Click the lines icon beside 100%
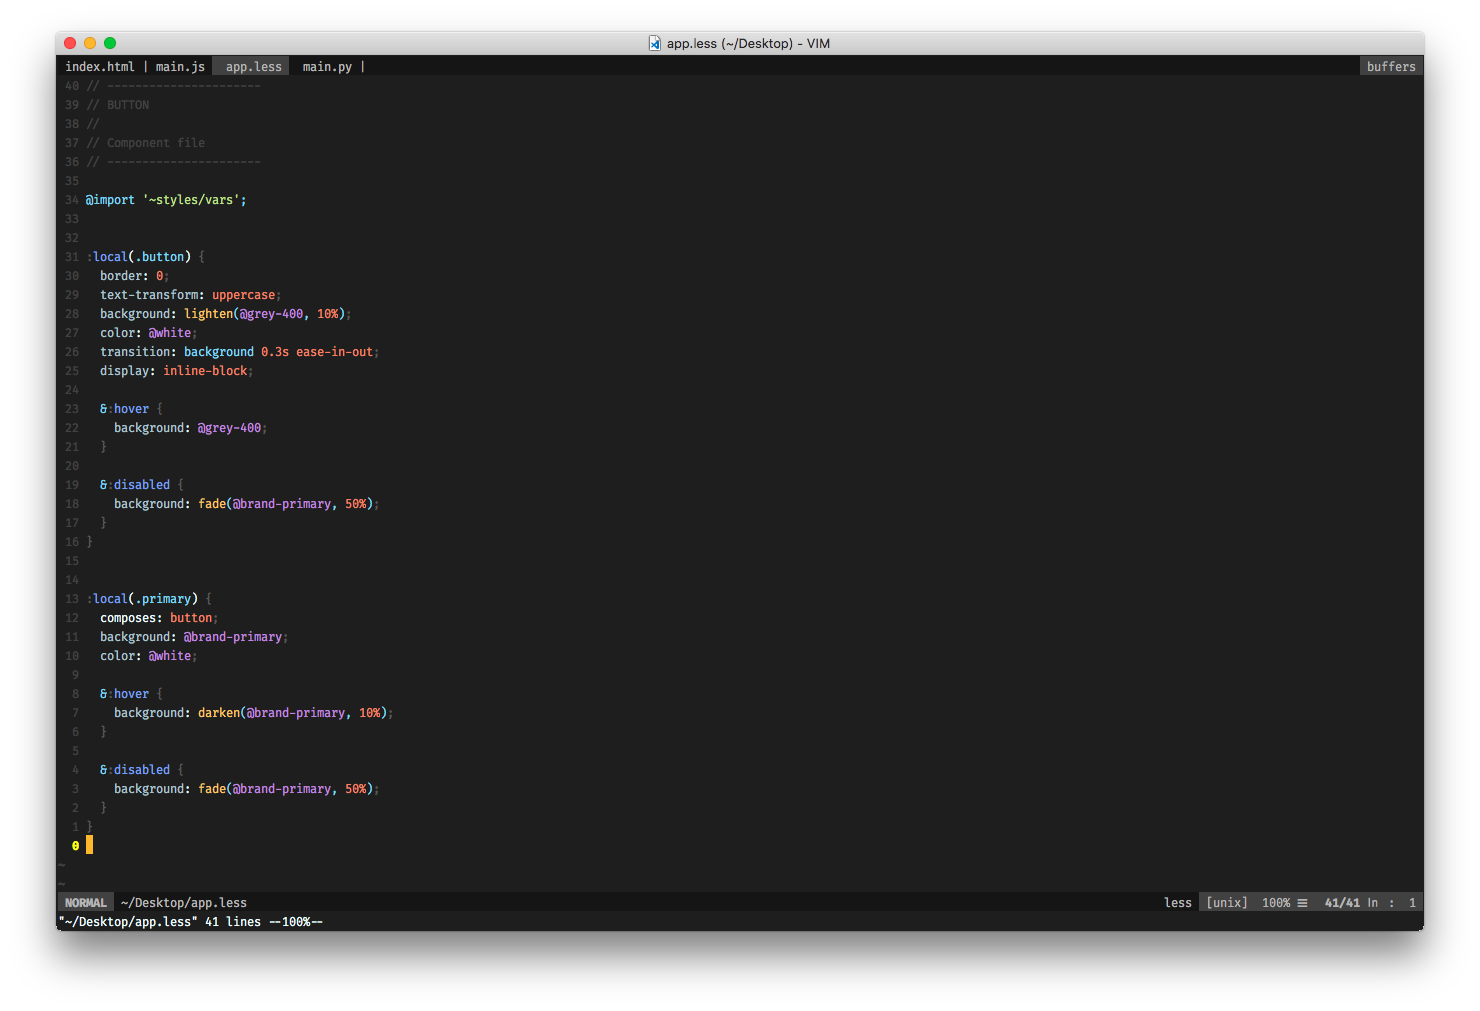The image size is (1480, 1011). click(1302, 902)
